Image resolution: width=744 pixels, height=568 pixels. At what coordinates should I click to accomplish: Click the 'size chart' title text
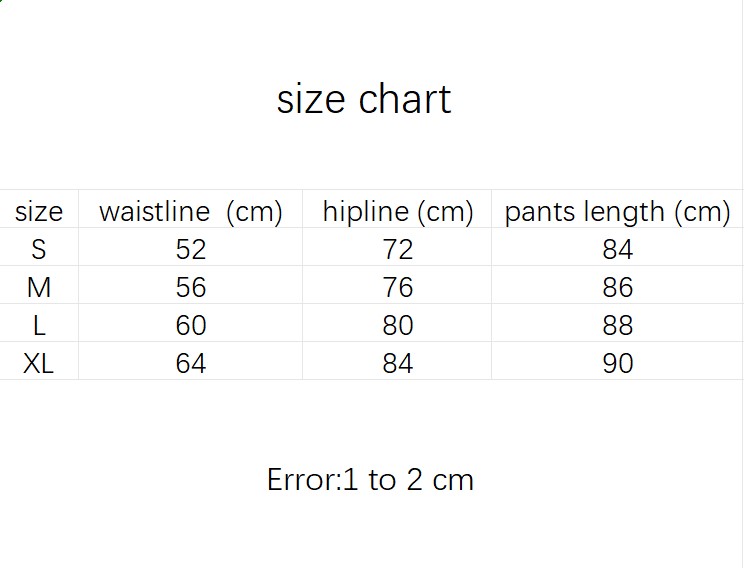point(364,99)
